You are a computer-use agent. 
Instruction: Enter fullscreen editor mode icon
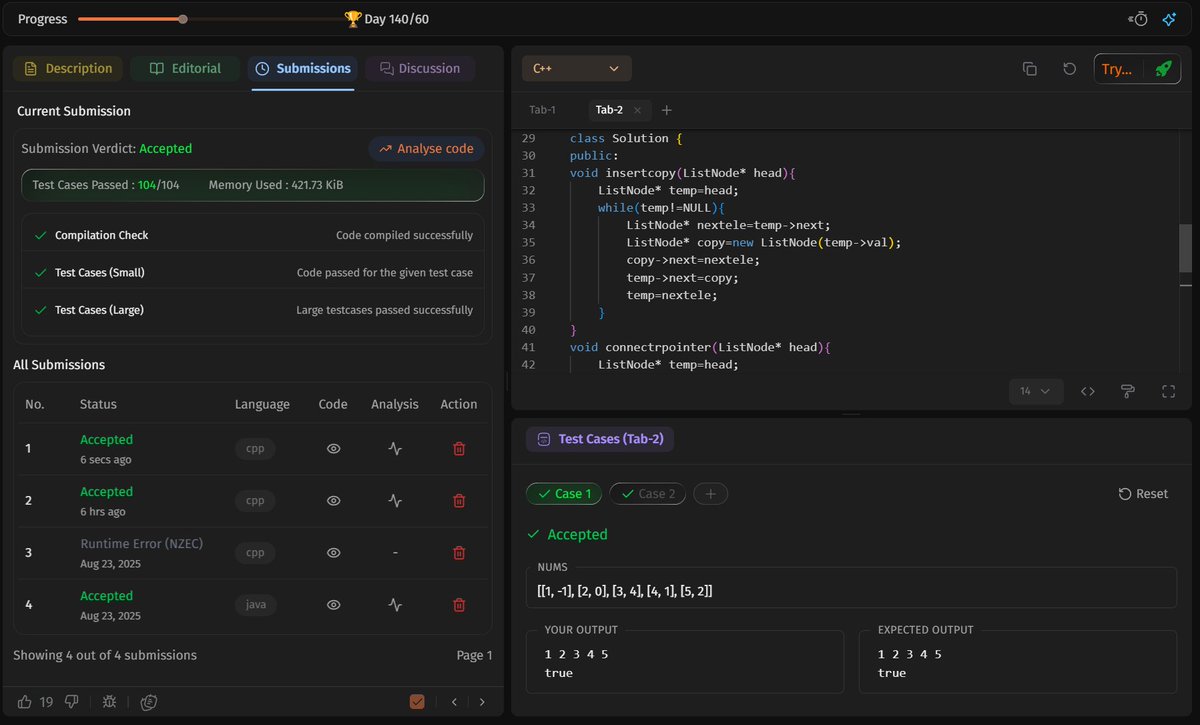pyautogui.click(x=1168, y=392)
